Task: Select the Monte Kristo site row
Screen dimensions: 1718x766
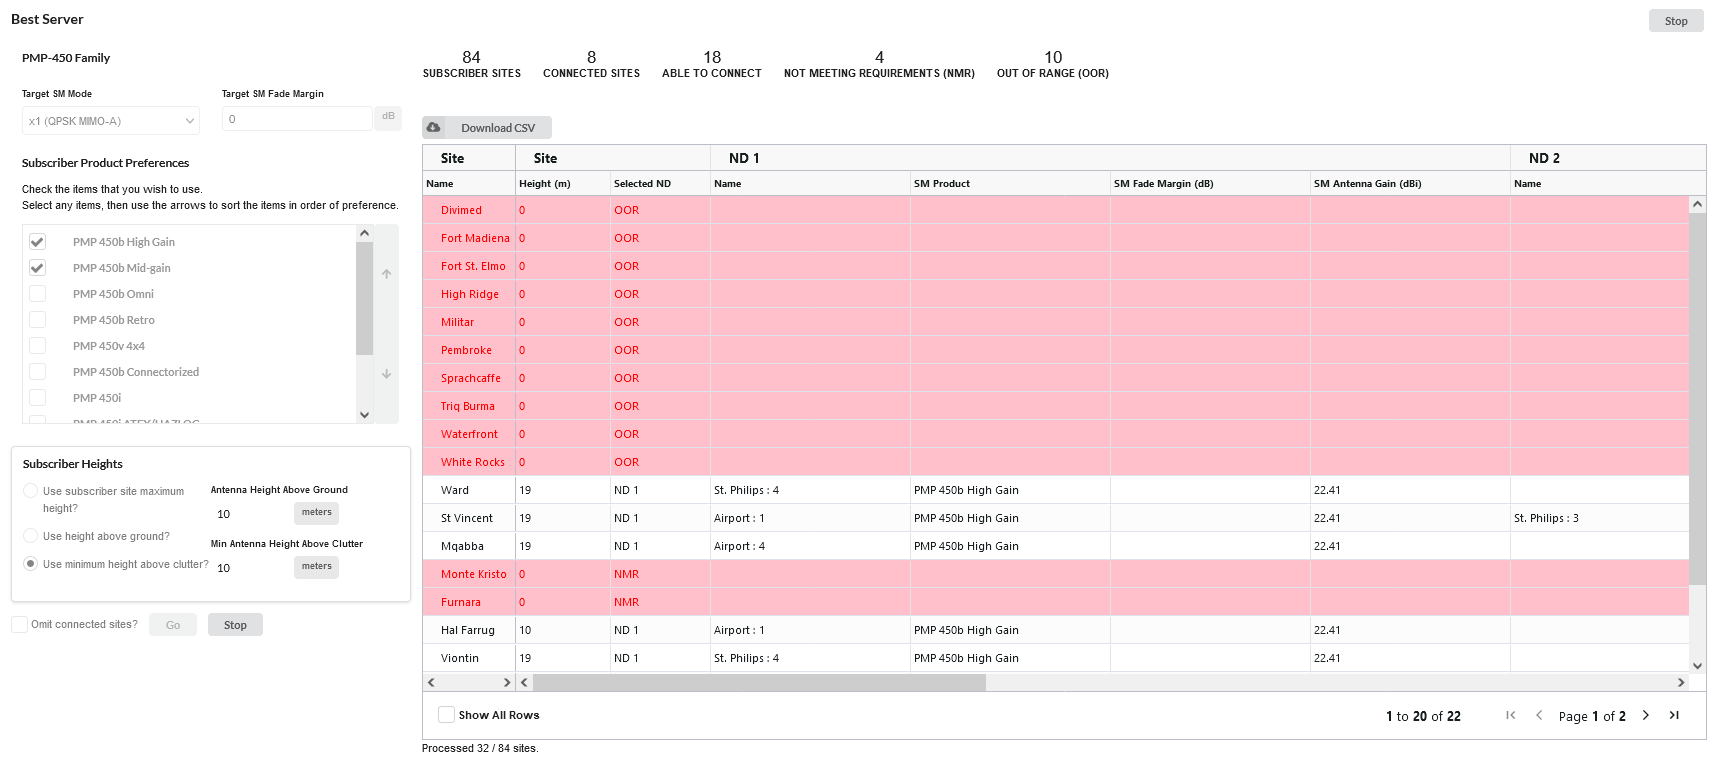Action: point(1056,574)
